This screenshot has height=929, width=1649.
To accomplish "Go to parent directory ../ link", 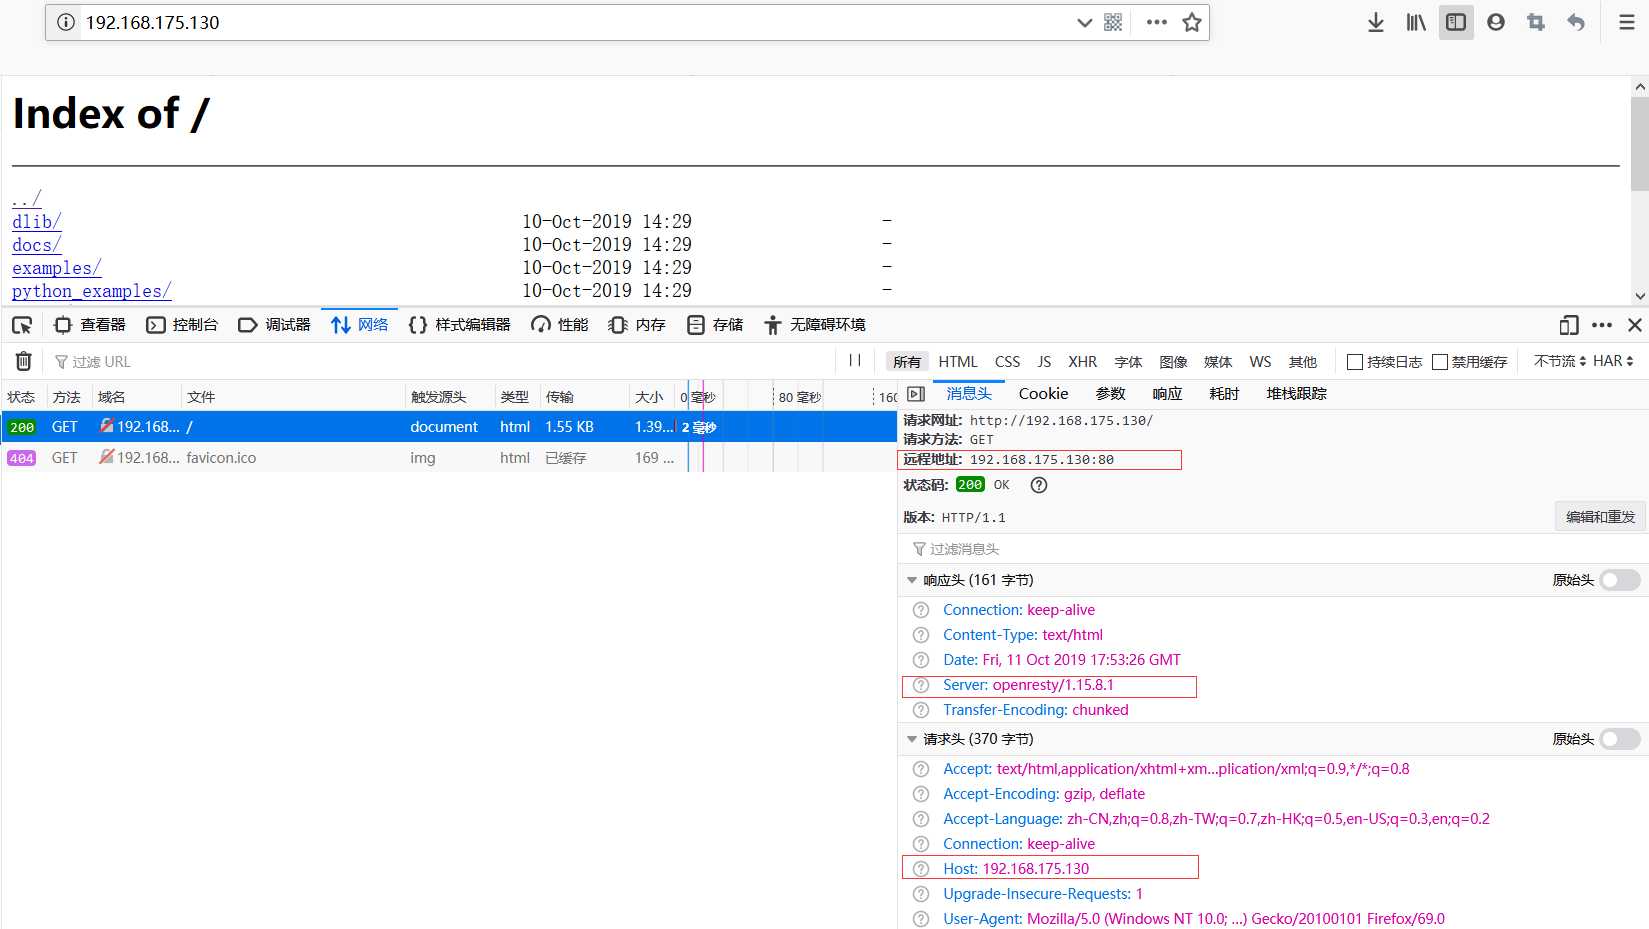I will (26, 198).
